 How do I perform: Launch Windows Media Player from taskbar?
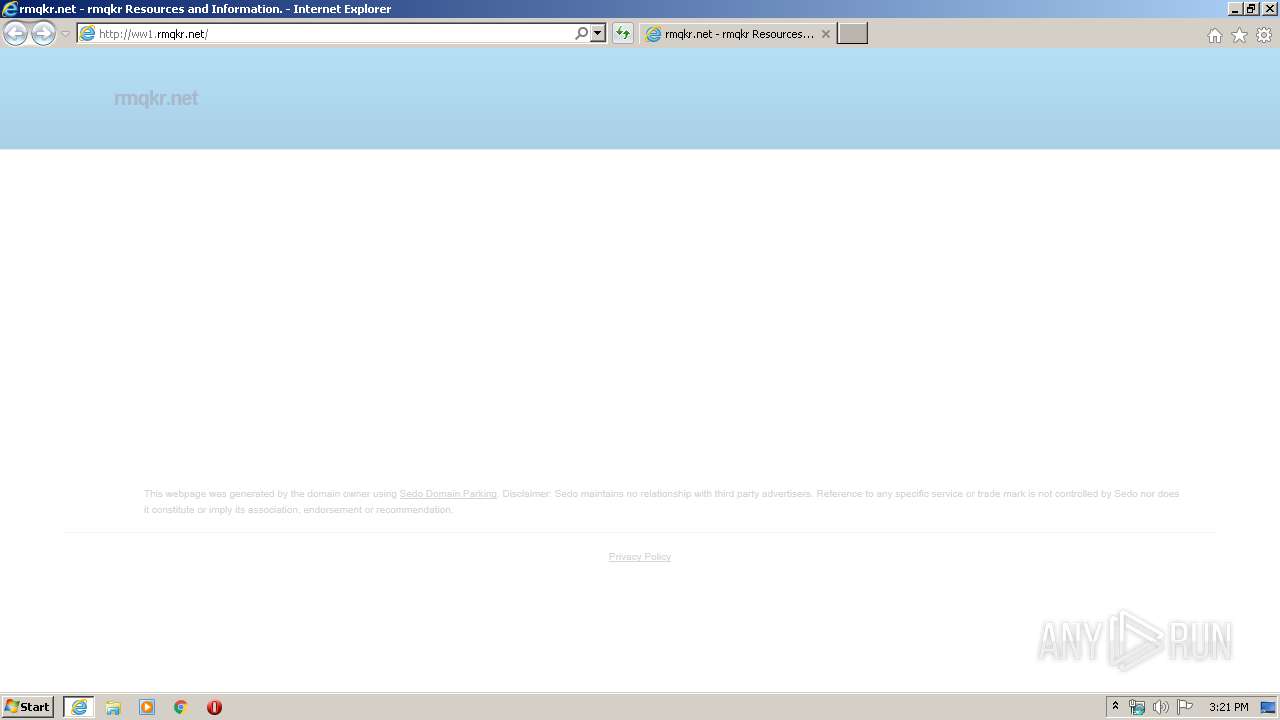click(147, 707)
